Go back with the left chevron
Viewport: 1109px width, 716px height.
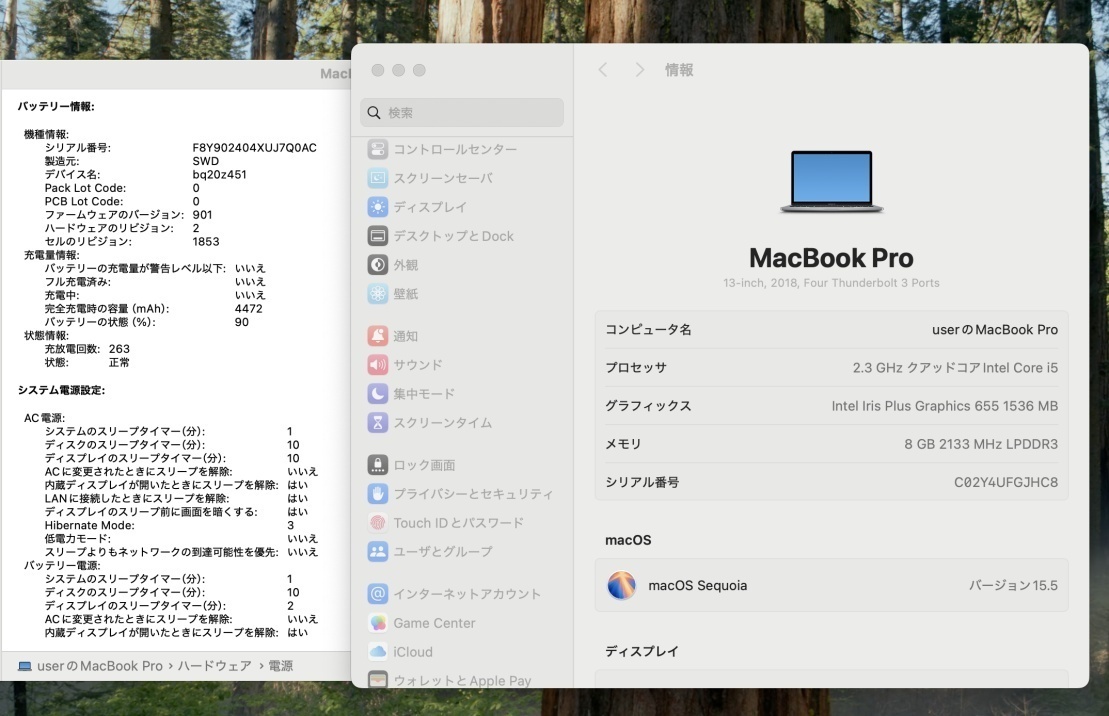(x=603, y=70)
